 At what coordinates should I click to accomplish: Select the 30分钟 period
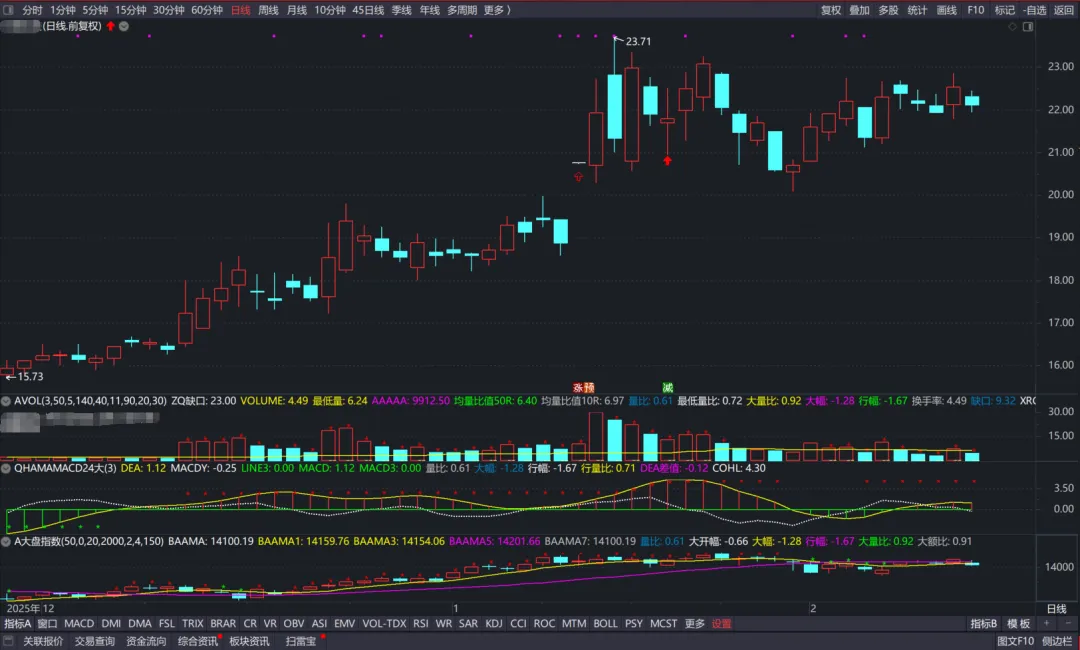click(169, 10)
